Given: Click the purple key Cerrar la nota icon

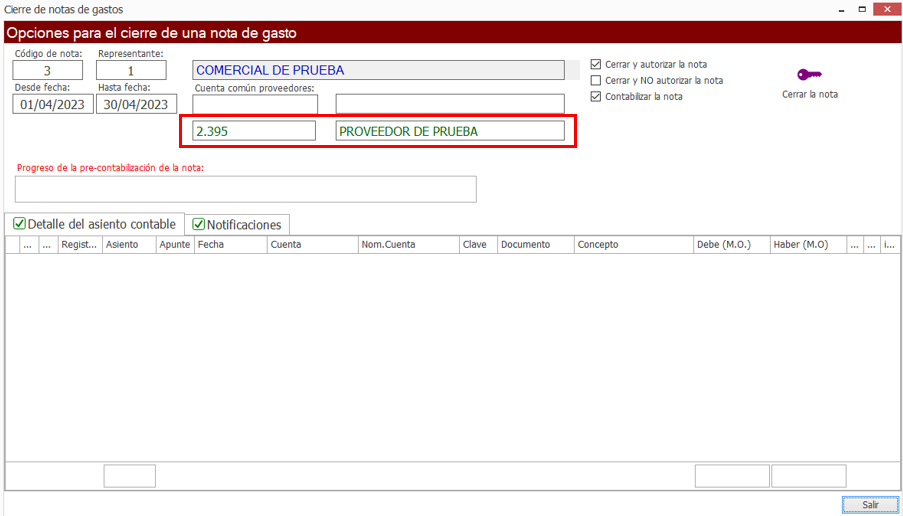Looking at the screenshot, I should [x=809, y=75].
